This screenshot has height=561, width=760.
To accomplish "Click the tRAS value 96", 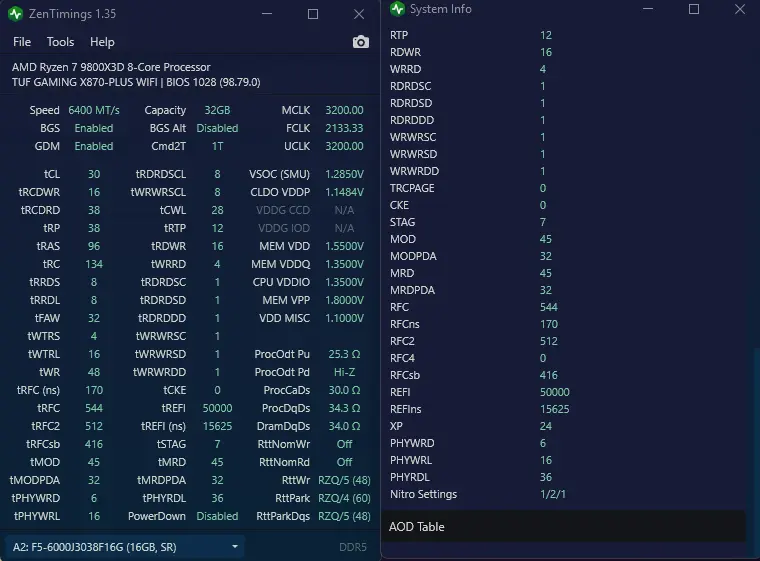I will click(x=94, y=246).
